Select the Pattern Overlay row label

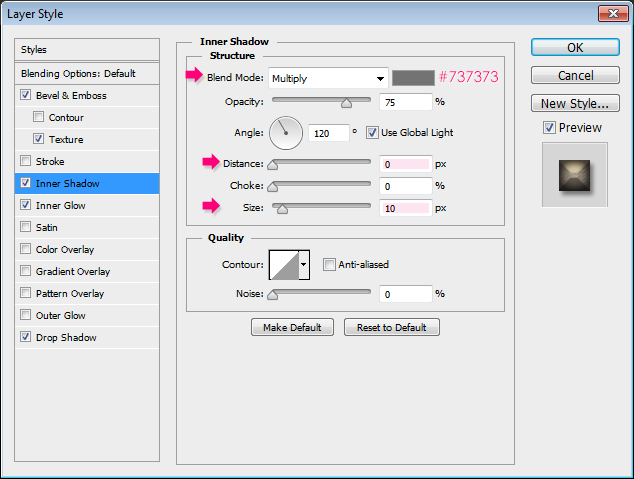(x=70, y=293)
